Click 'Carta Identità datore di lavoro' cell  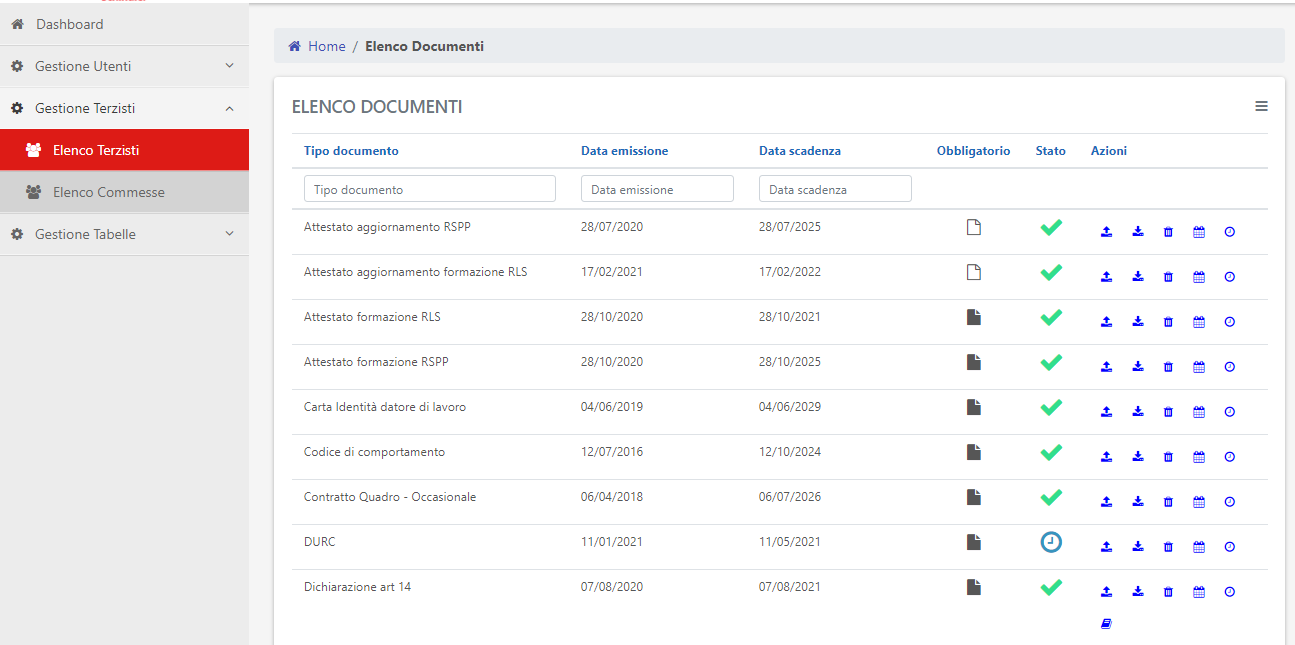385,407
